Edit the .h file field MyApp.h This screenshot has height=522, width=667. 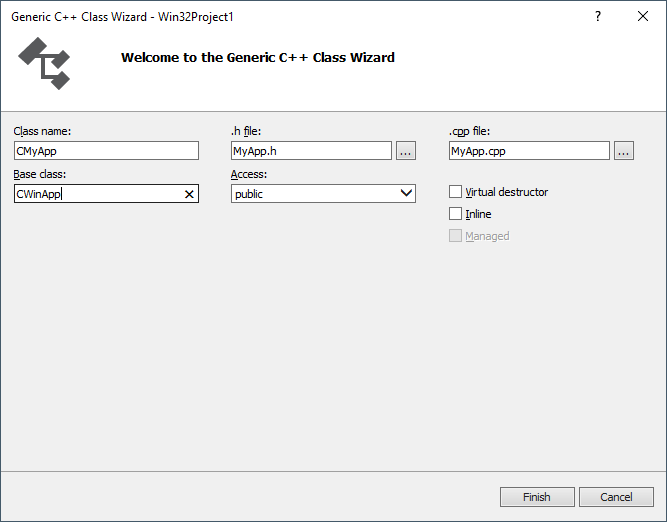tap(311, 151)
